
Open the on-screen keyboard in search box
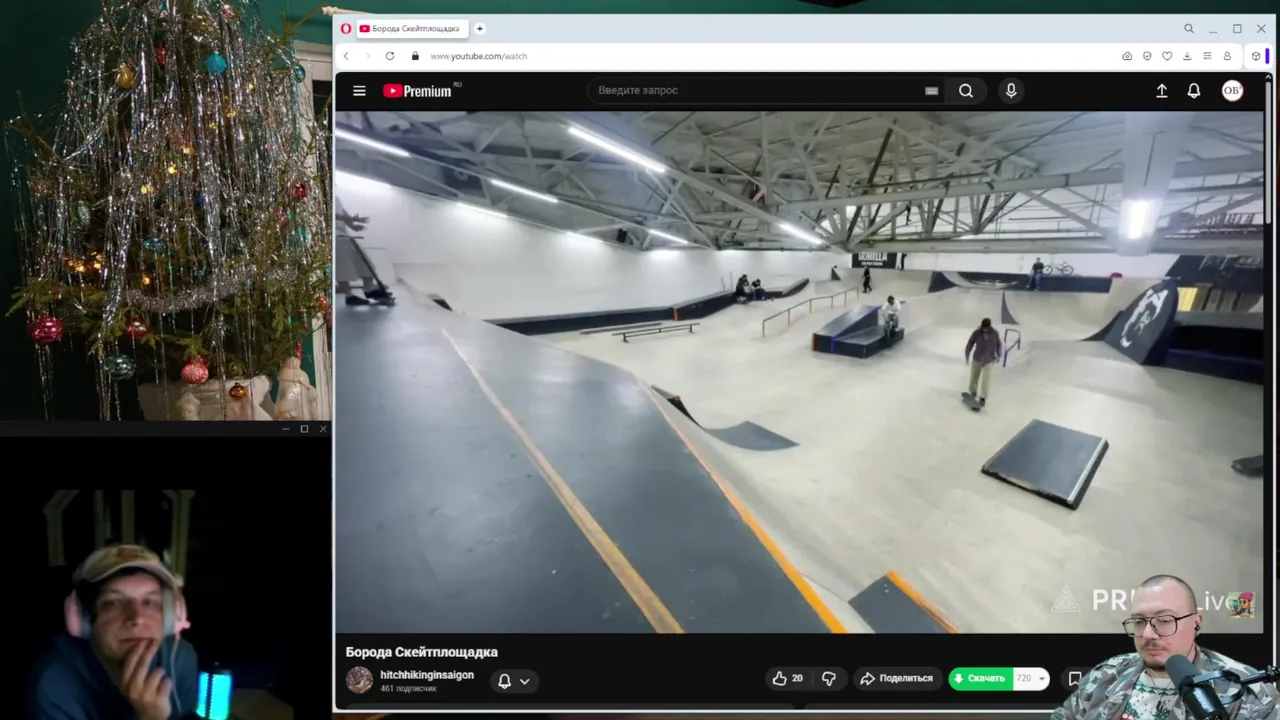click(x=931, y=90)
